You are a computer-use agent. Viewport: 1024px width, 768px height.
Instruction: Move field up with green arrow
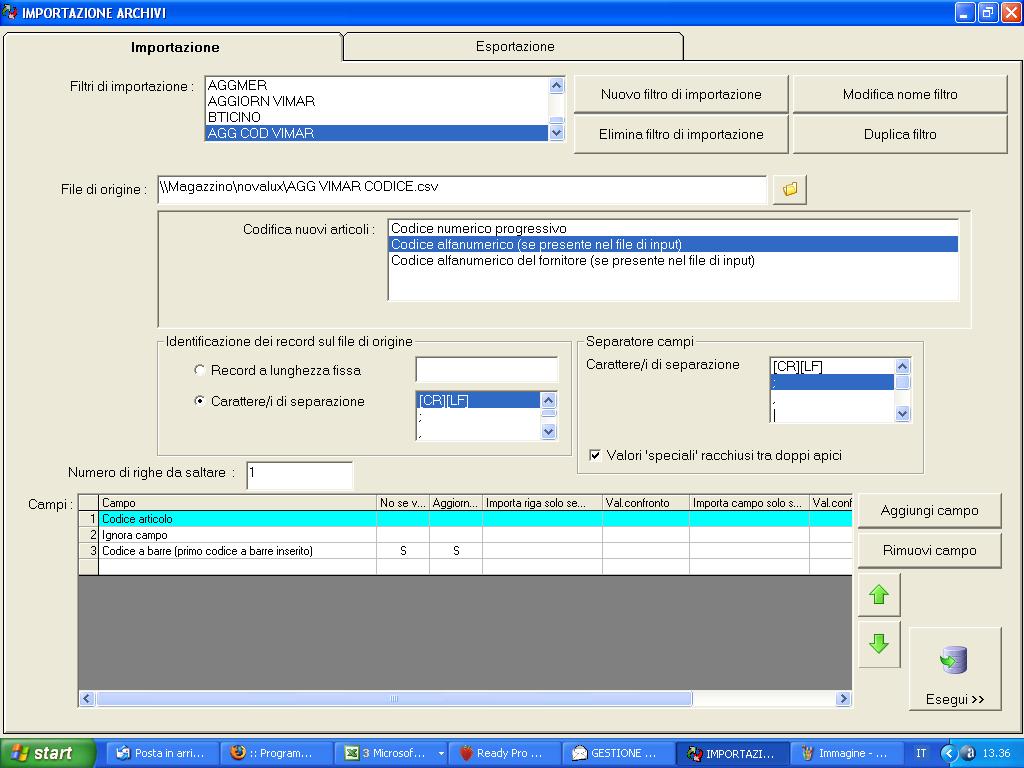(879, 595)
